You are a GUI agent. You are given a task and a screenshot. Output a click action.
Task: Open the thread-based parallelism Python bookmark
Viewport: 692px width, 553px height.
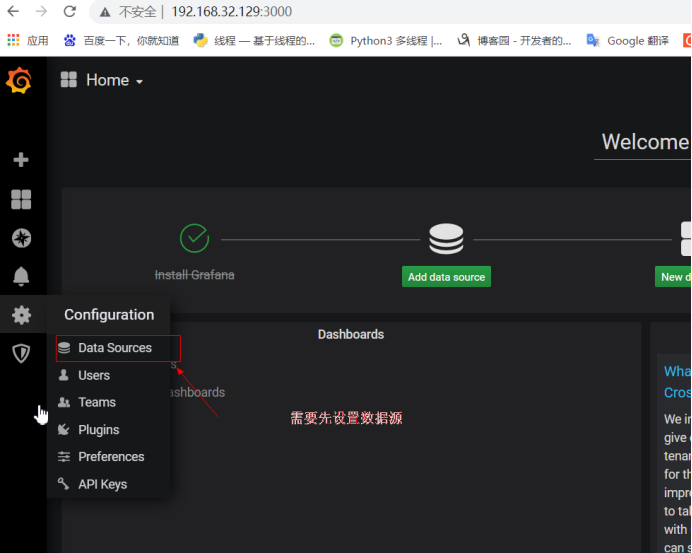(x=254, y=41)
